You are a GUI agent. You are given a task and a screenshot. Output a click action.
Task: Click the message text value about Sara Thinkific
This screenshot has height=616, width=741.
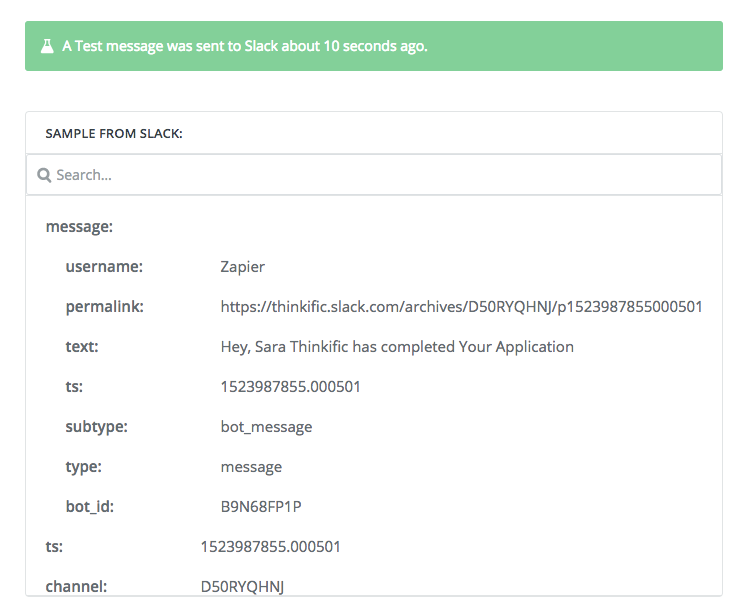(x=397, y=347)
